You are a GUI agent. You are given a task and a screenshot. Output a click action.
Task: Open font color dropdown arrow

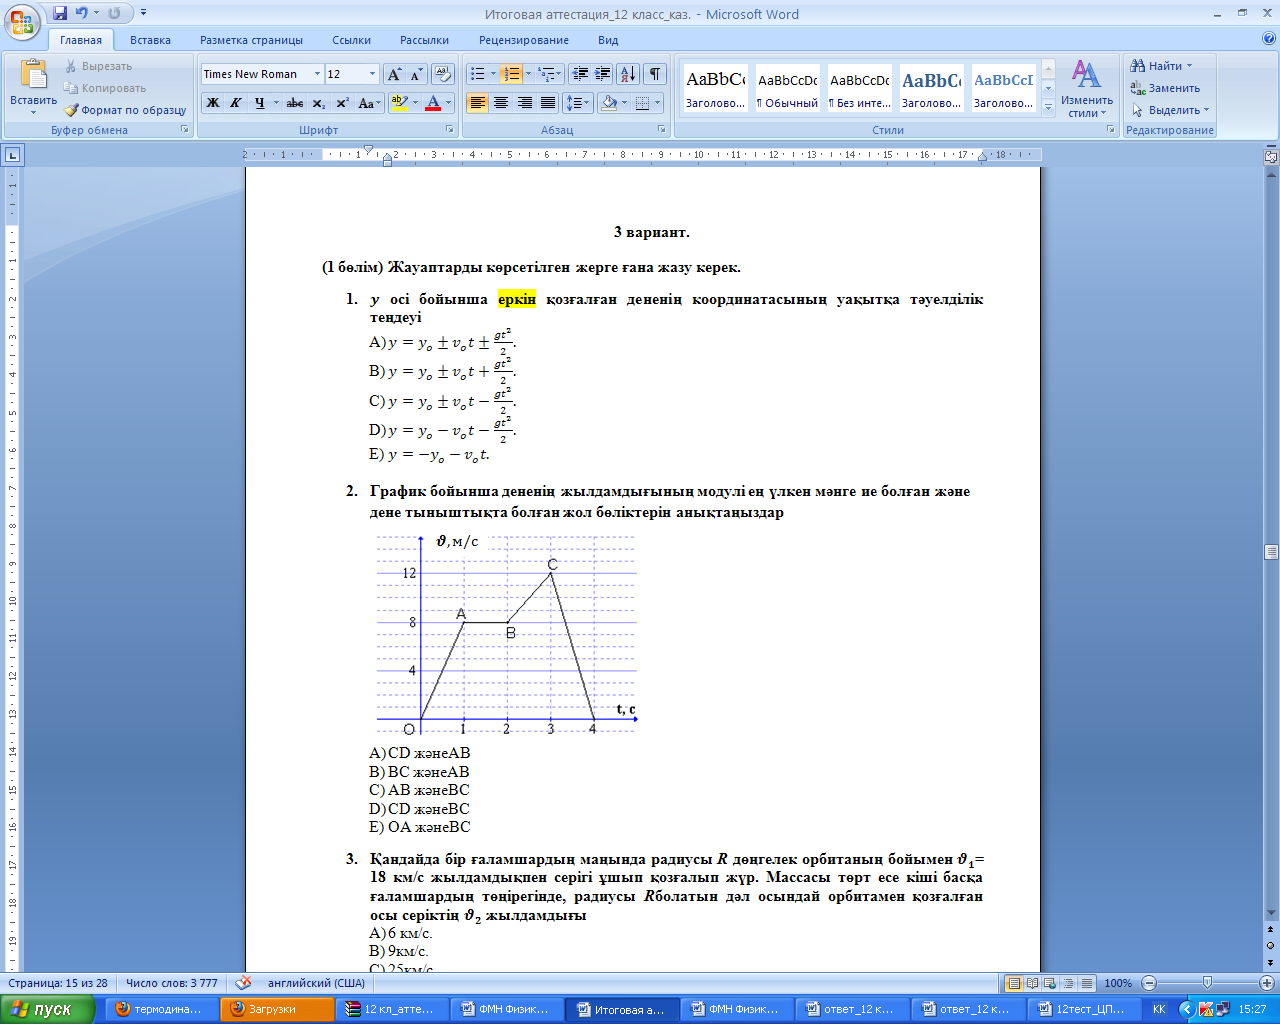(x=448, y=103)
